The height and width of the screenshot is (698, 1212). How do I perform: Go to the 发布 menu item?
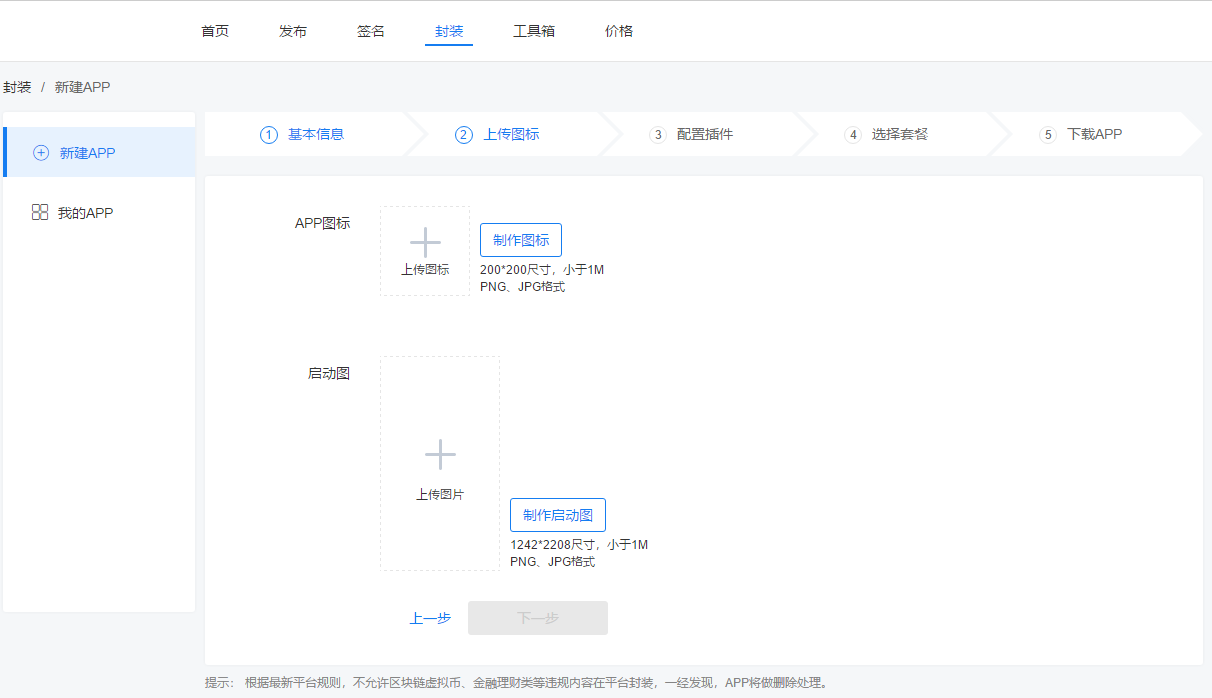[x=293, y=31]
